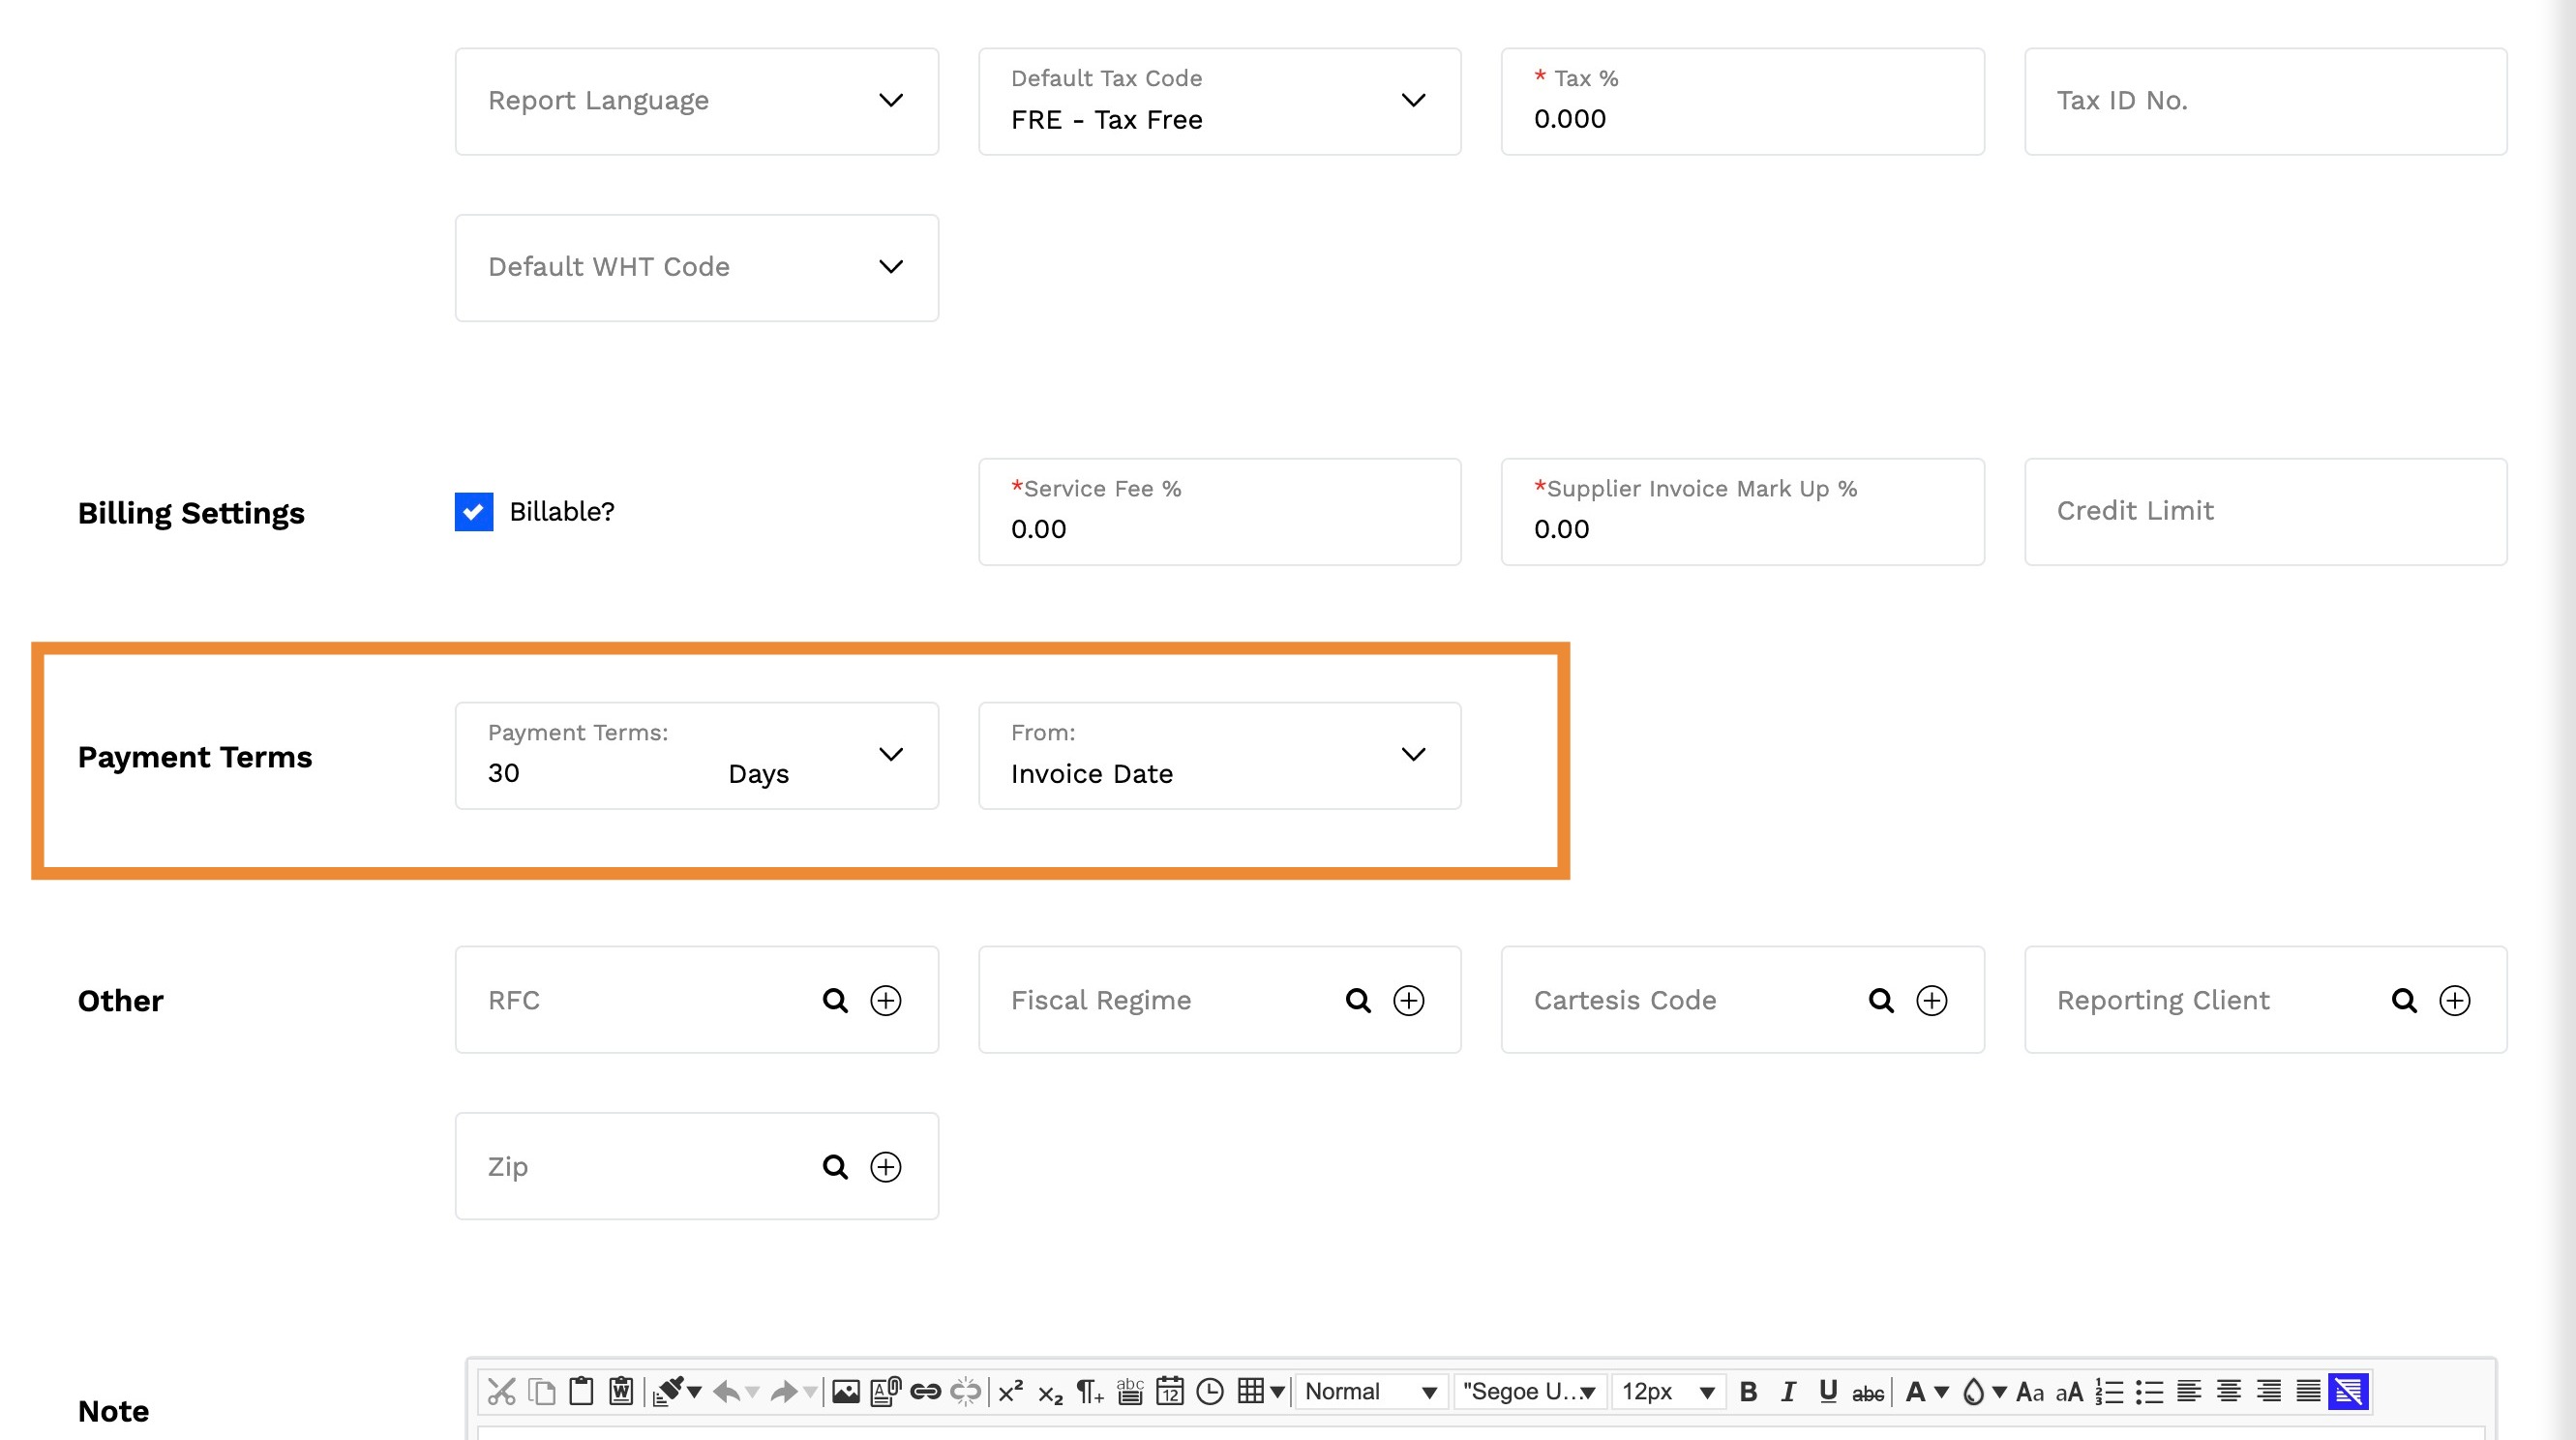Click the add plus icon for RFC
The width and height of the screenshot is (2576, 1440).
[x=886, y=1000]
